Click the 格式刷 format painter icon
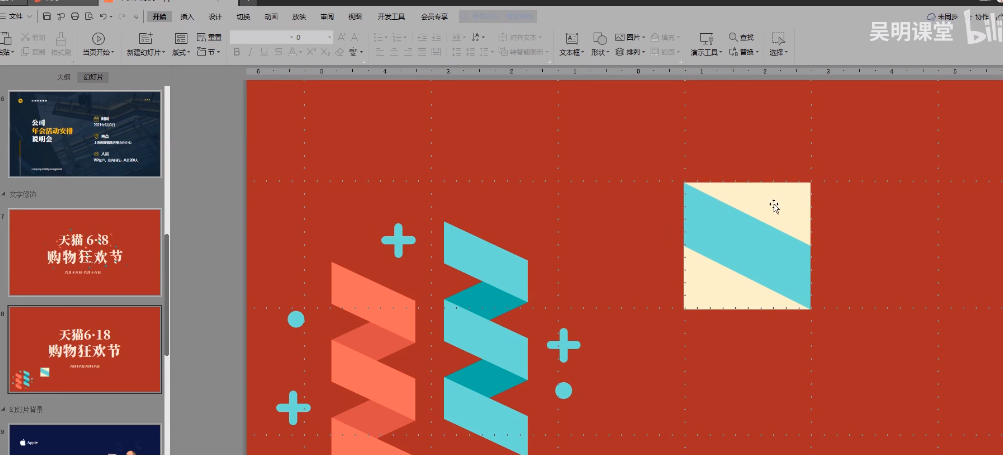This screenshot has height=455, width=1003. click(61, 39)
